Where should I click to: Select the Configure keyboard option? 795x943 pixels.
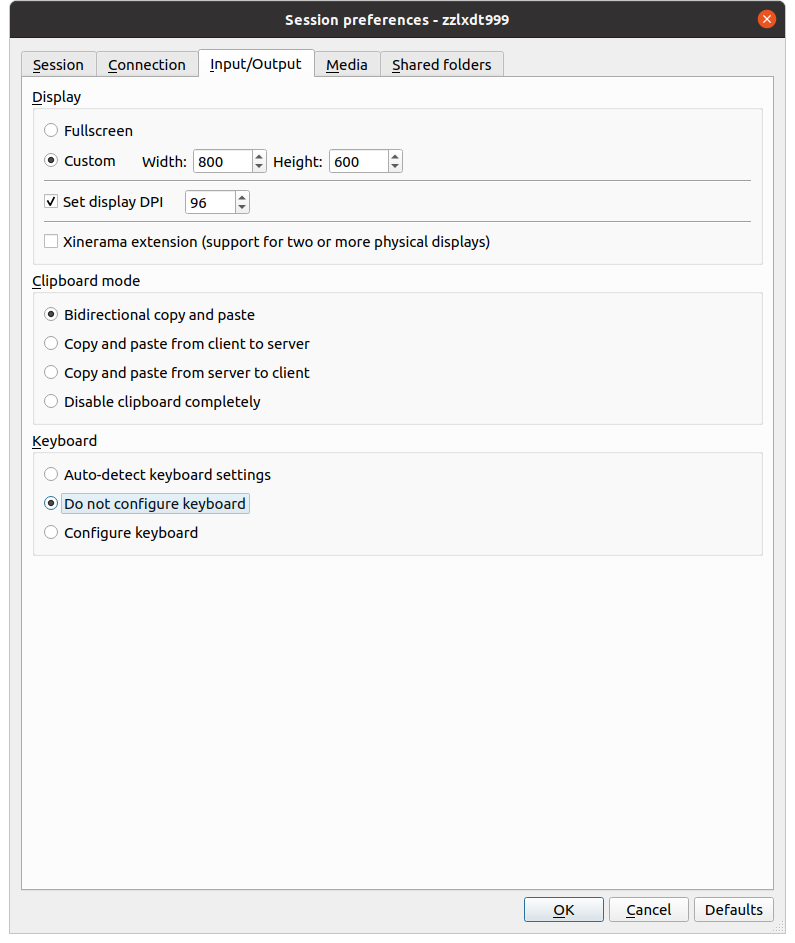coord(52,533)
